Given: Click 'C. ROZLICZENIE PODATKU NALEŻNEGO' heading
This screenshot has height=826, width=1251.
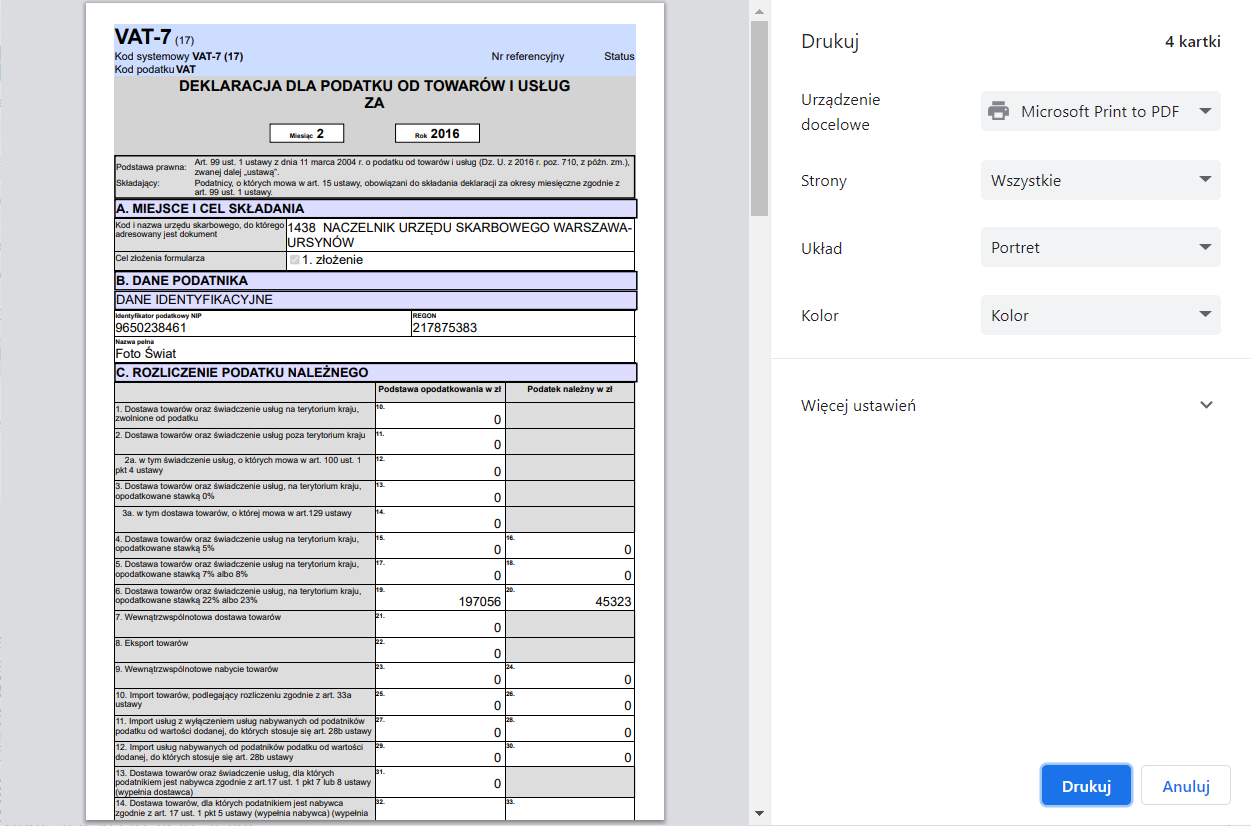Looking at the screenshot, I should 242,372.
